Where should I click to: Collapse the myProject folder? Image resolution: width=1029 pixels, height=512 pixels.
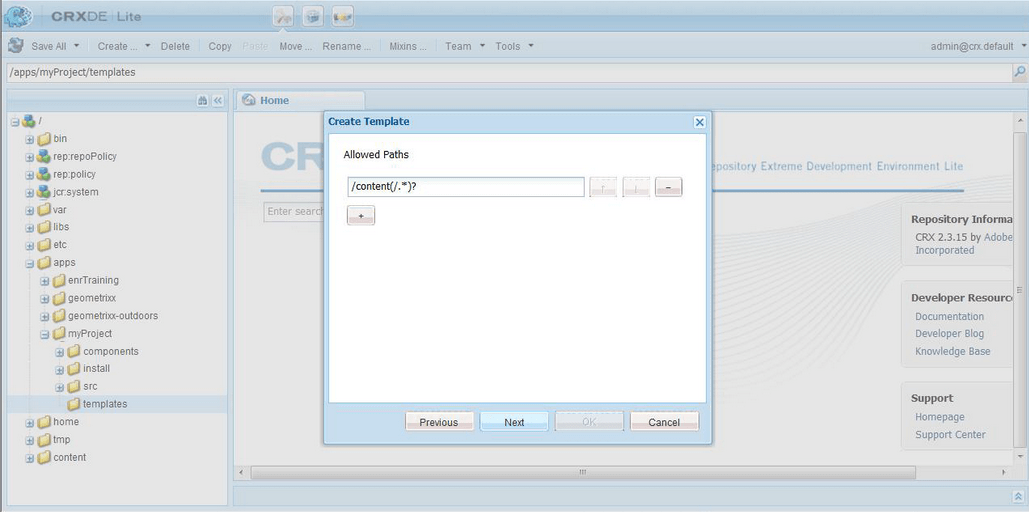[45, 334]
